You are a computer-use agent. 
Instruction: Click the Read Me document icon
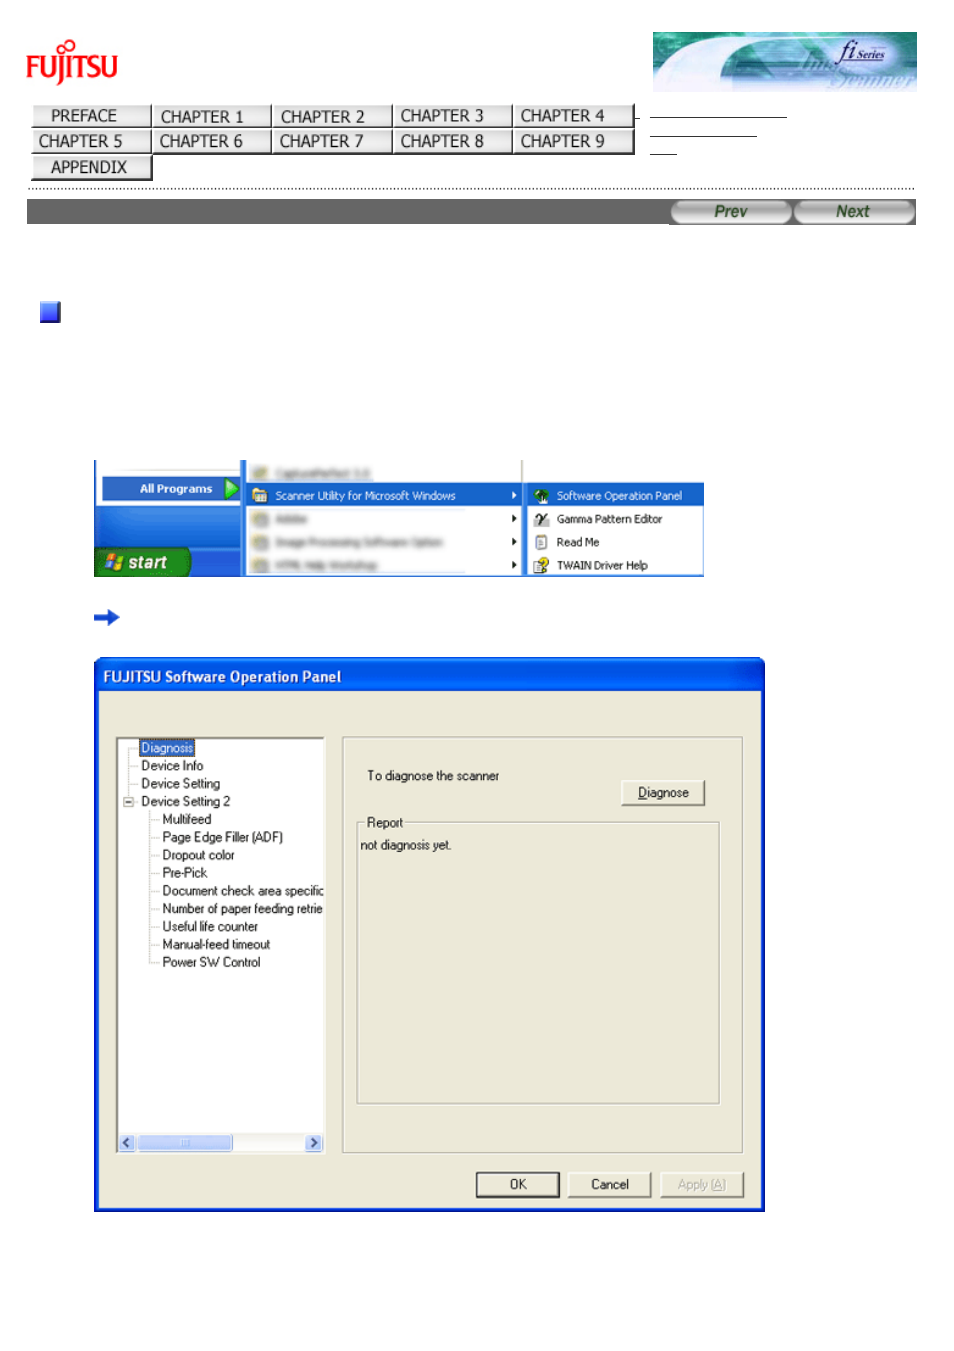(x=541, y=542)
